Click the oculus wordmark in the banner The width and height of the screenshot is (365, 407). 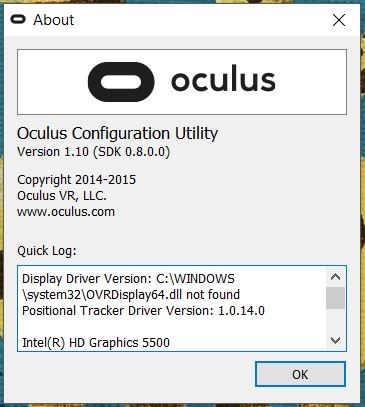point(223,80)
